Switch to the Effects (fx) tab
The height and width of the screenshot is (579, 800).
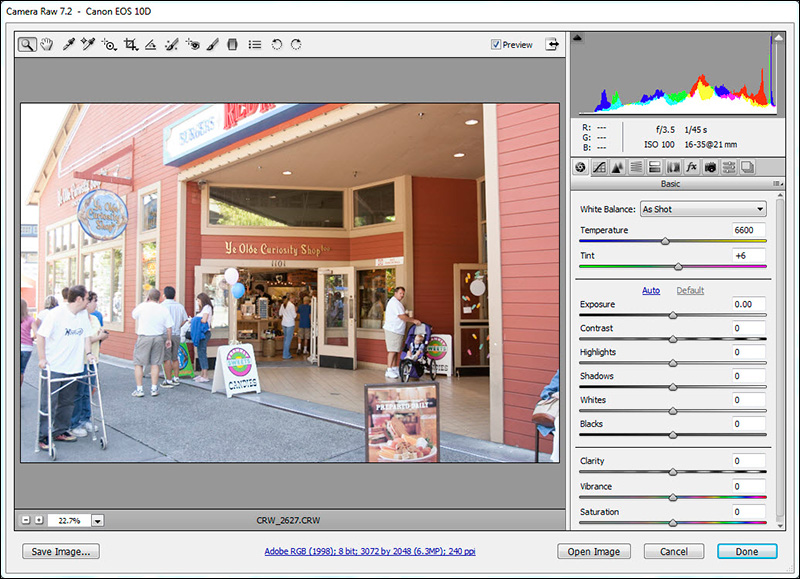click(691, 167)
